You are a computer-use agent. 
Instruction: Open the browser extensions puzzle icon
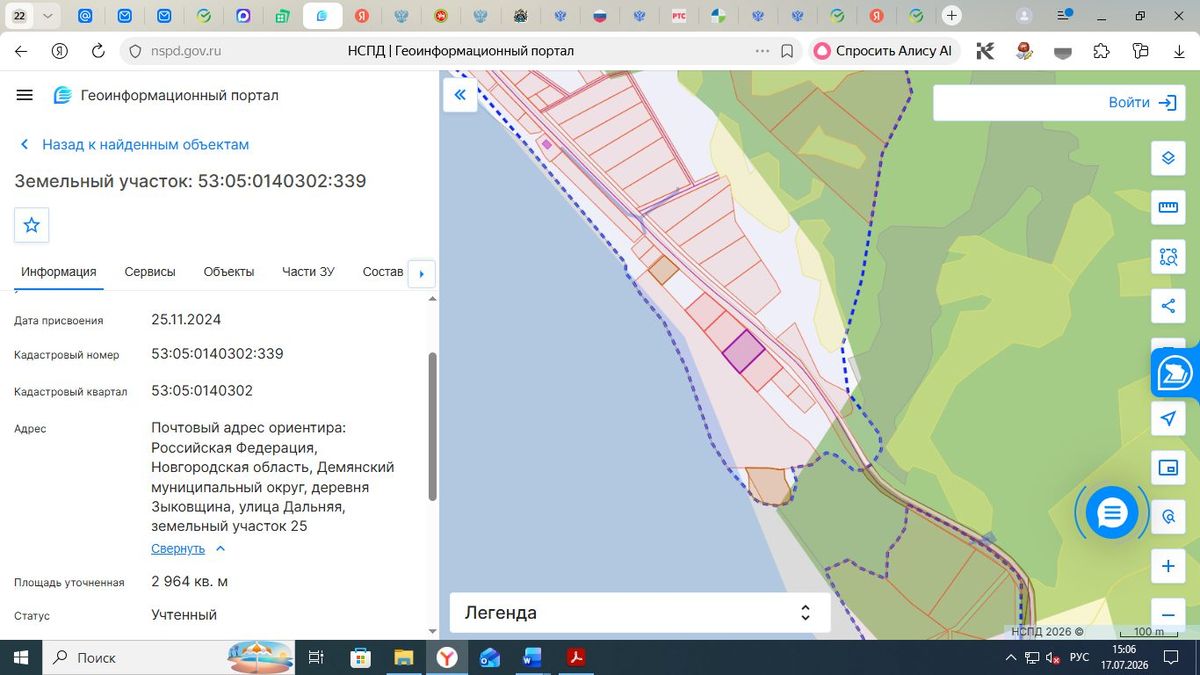[1101, 51]
